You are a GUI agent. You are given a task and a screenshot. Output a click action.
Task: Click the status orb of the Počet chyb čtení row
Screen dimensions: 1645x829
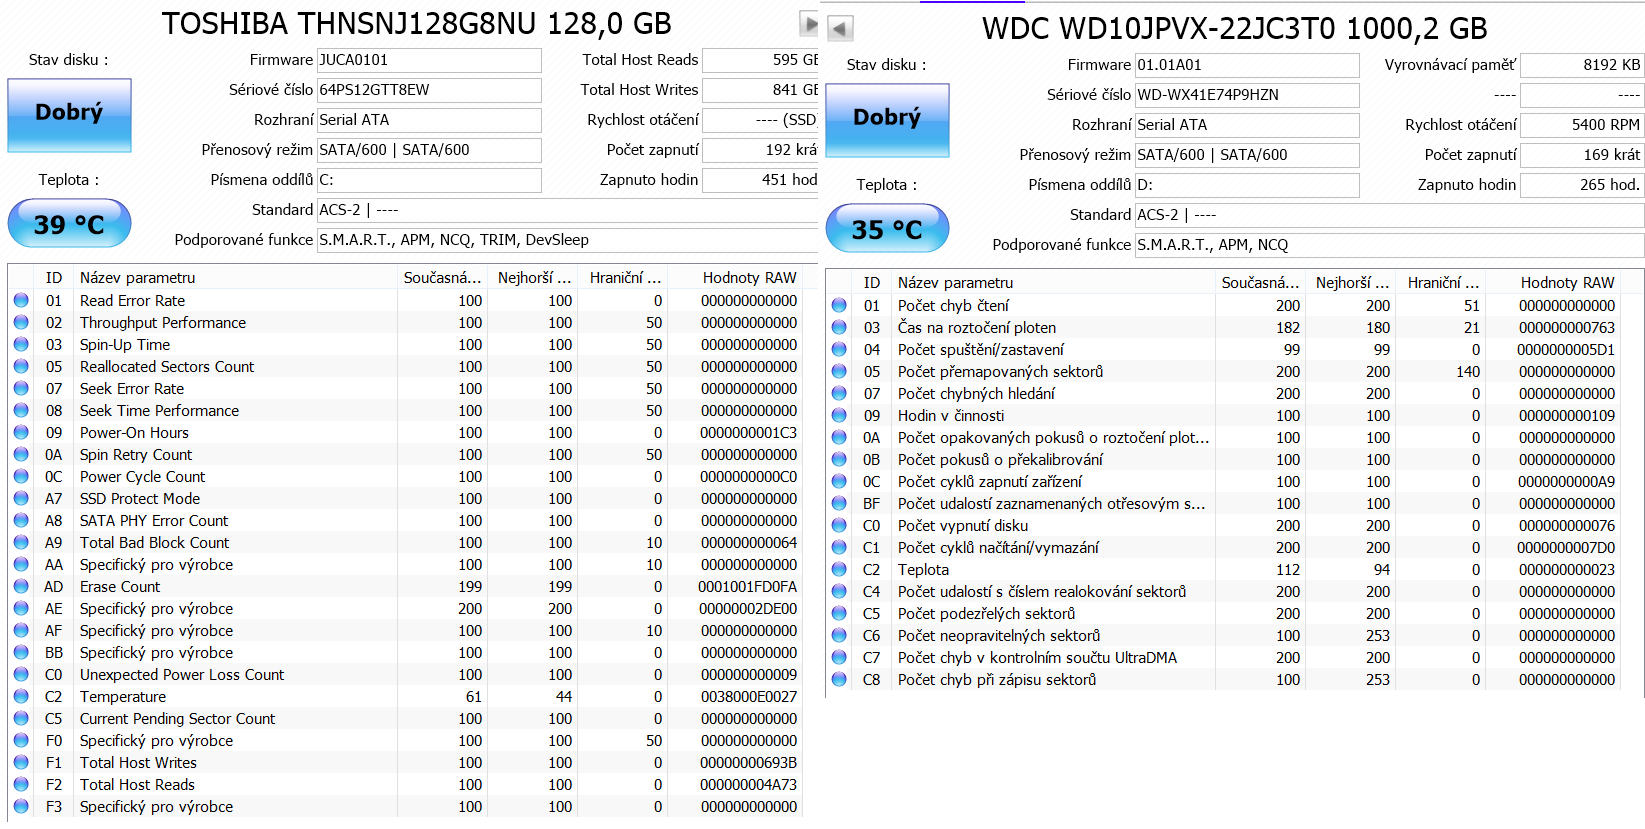(x=839, y=305)
